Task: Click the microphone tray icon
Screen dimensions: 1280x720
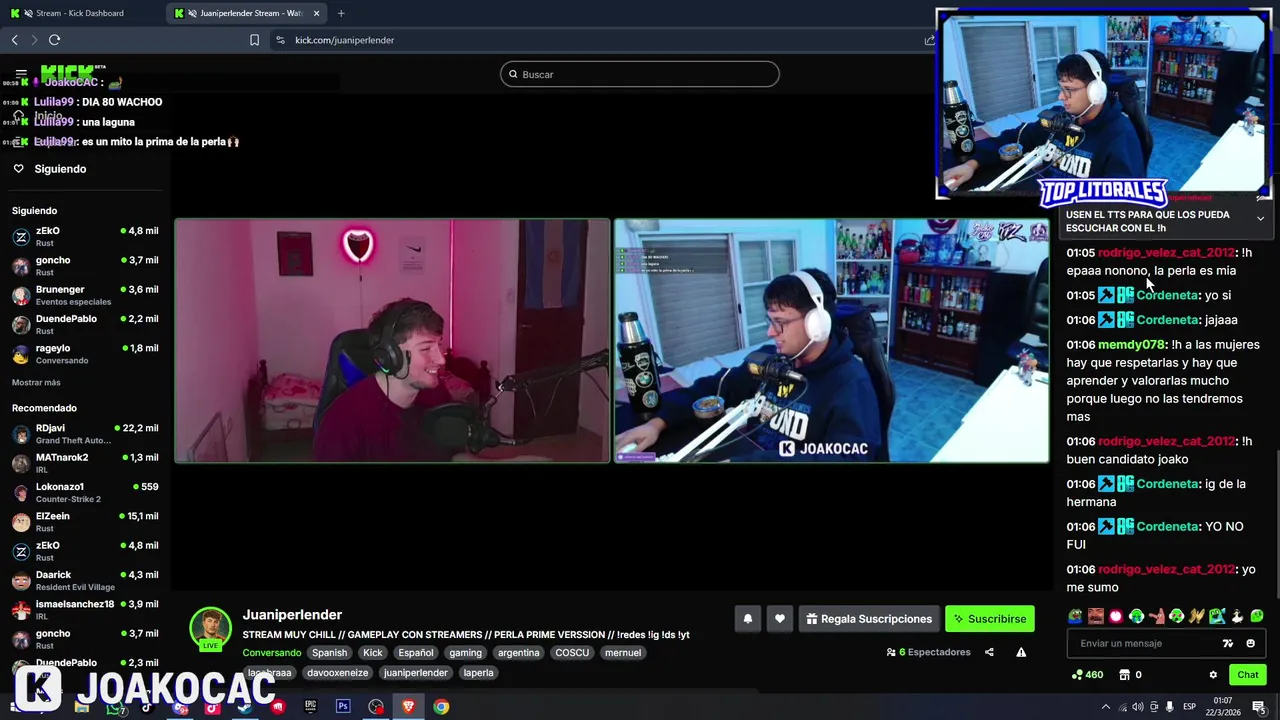Action: click(x=1170, y=706)
